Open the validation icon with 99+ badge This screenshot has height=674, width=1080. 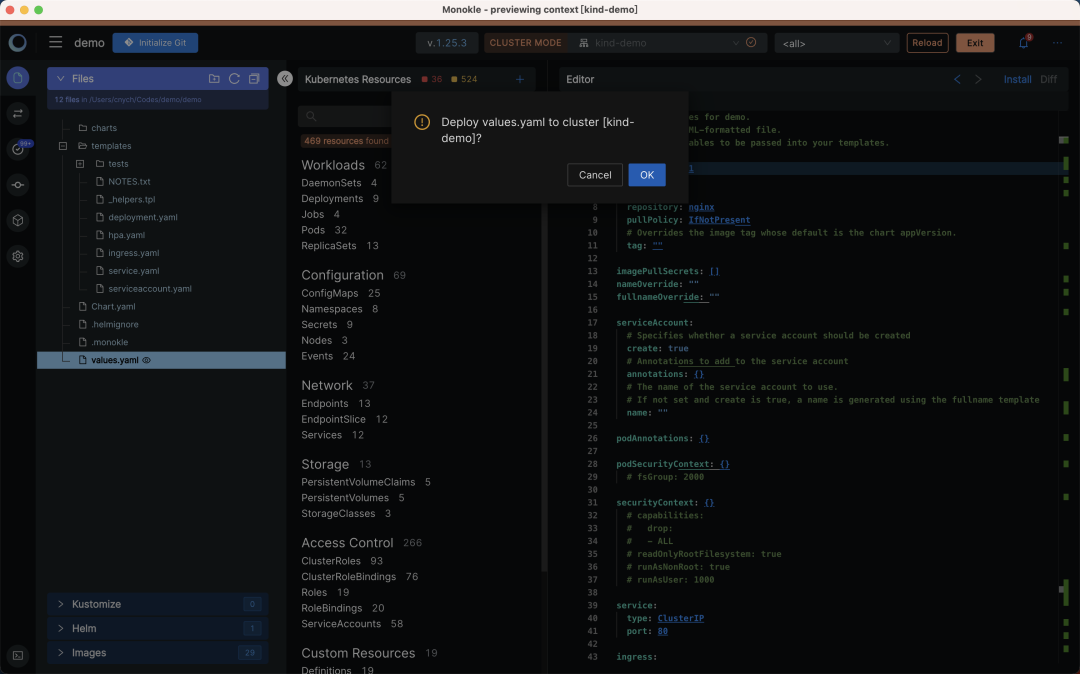click(17, 149)
